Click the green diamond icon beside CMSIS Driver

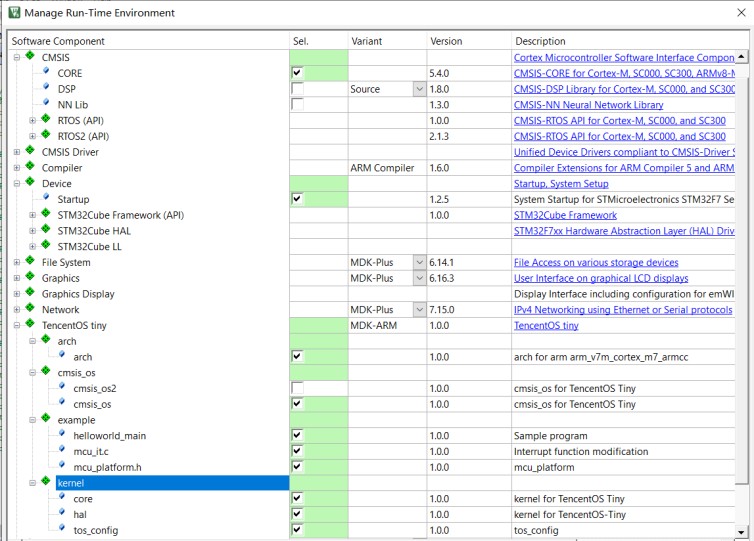(x=30, y=151)
